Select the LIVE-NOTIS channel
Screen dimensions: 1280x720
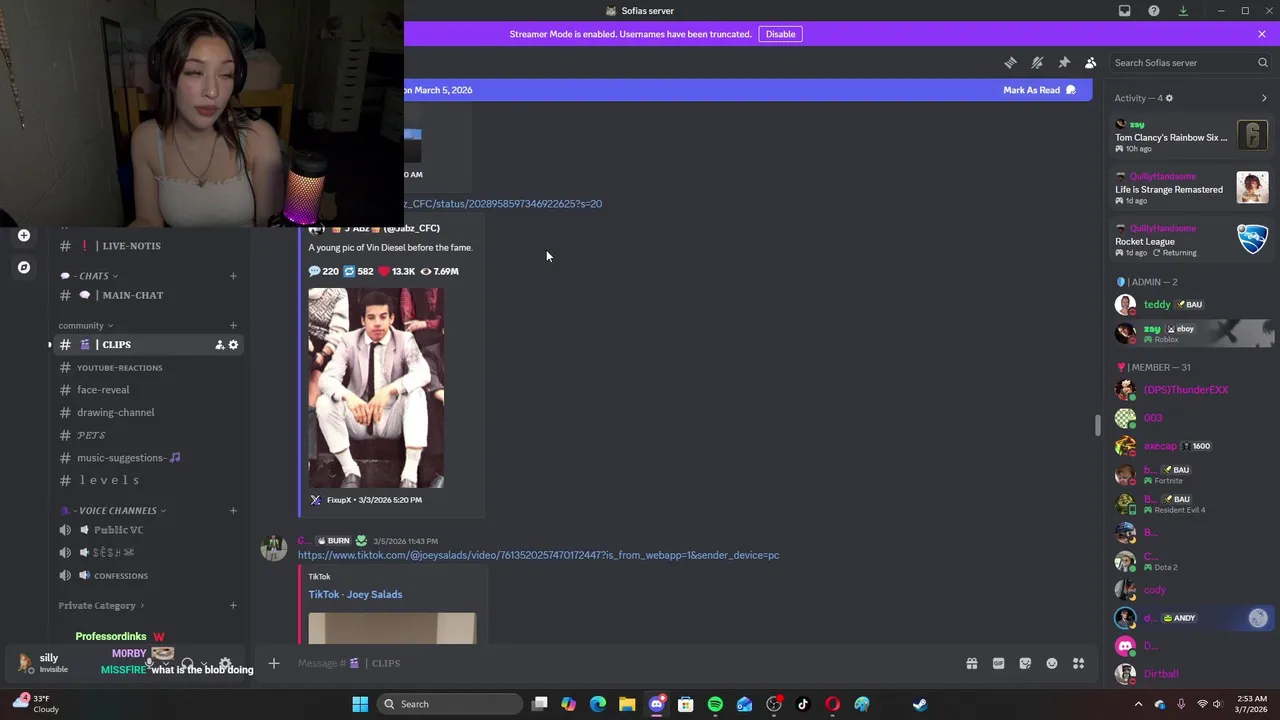coord(148,246)
